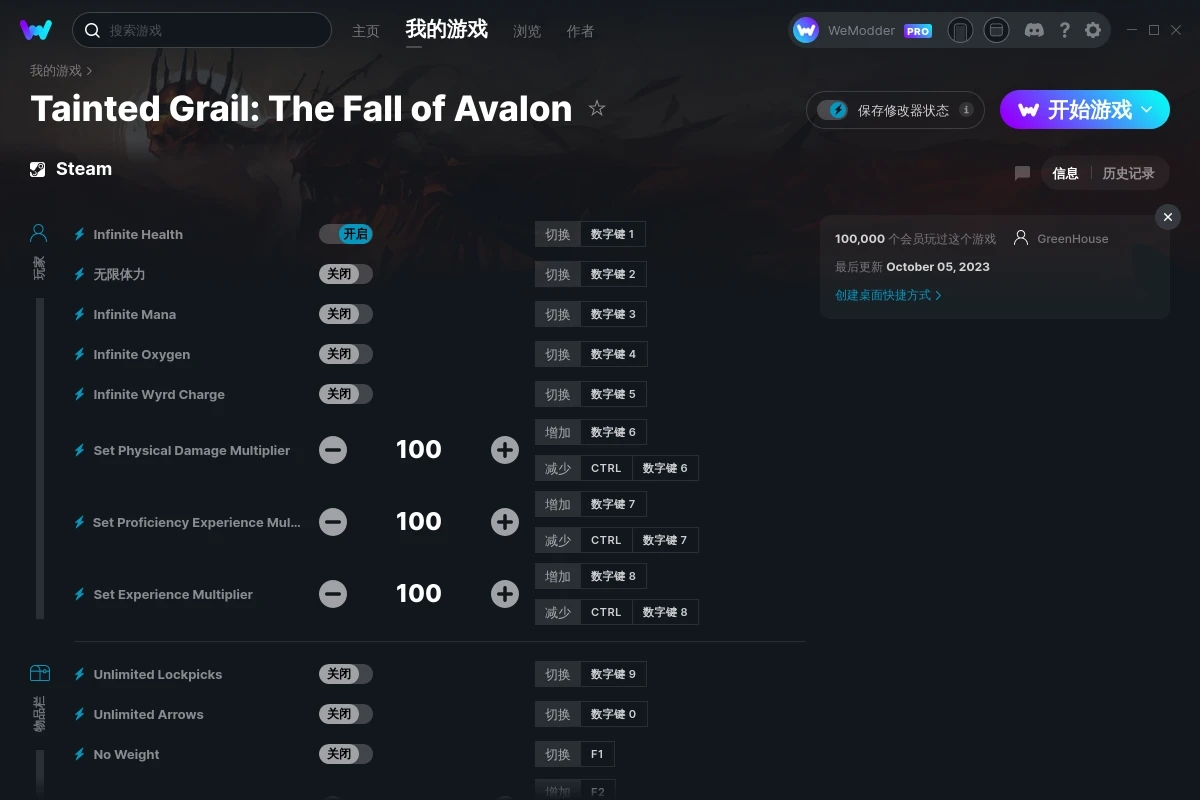Open the settings gear icon
Screen dimensions: 1200x800
tap(1093, 30)
